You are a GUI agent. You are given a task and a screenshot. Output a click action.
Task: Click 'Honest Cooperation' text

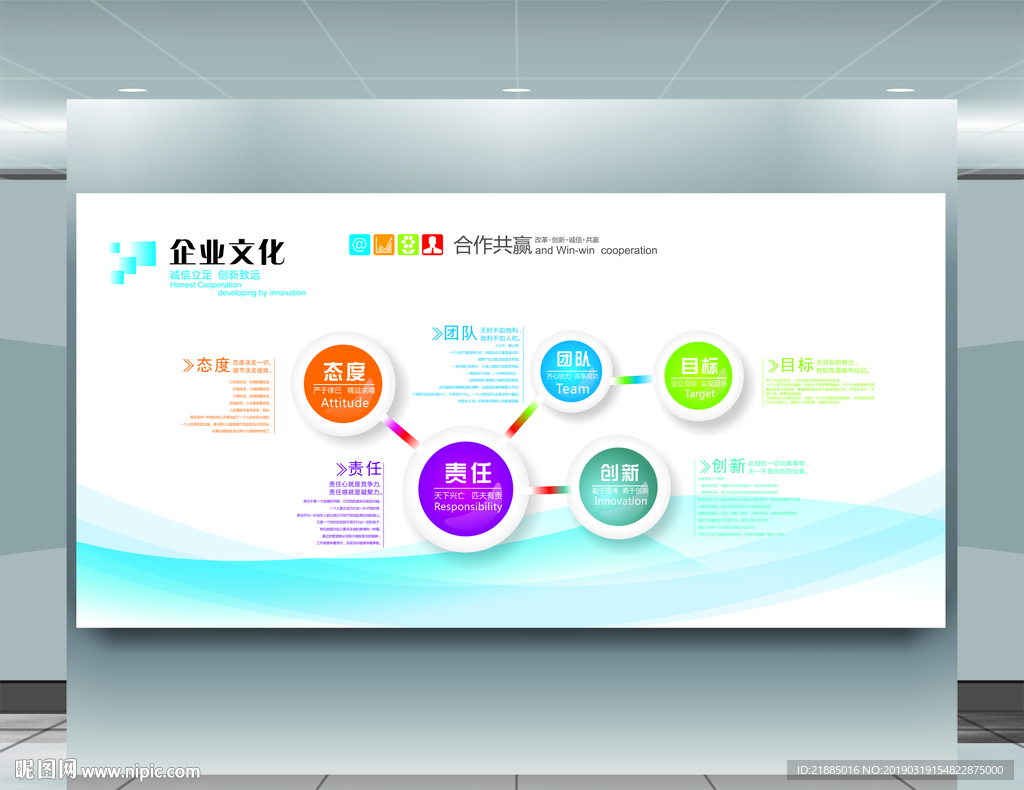(x=206, y=285)
